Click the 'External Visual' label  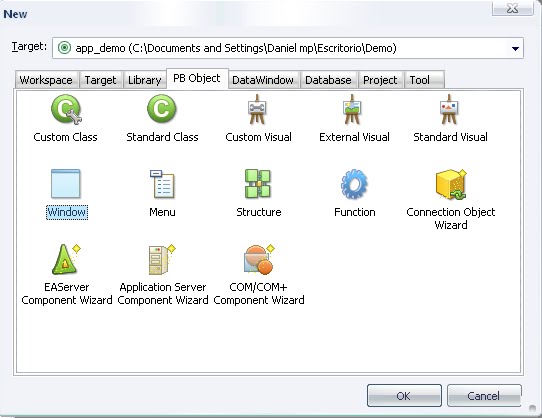354,137
